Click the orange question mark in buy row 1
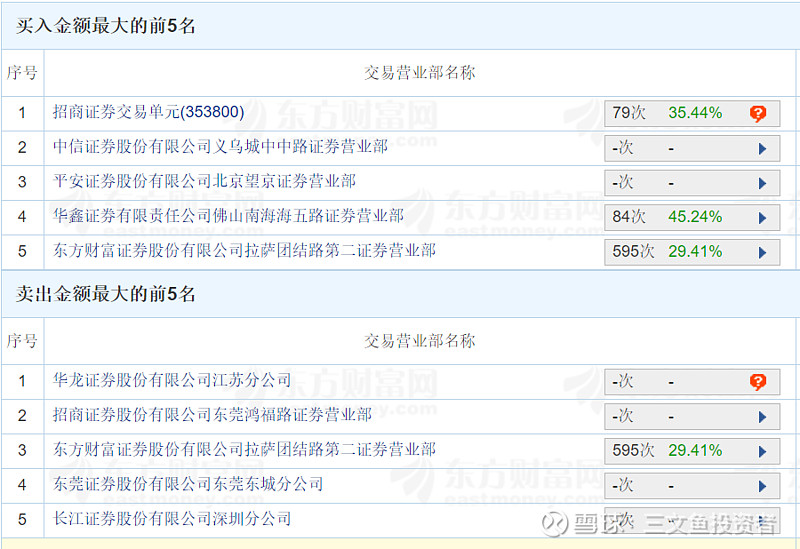 758,114
